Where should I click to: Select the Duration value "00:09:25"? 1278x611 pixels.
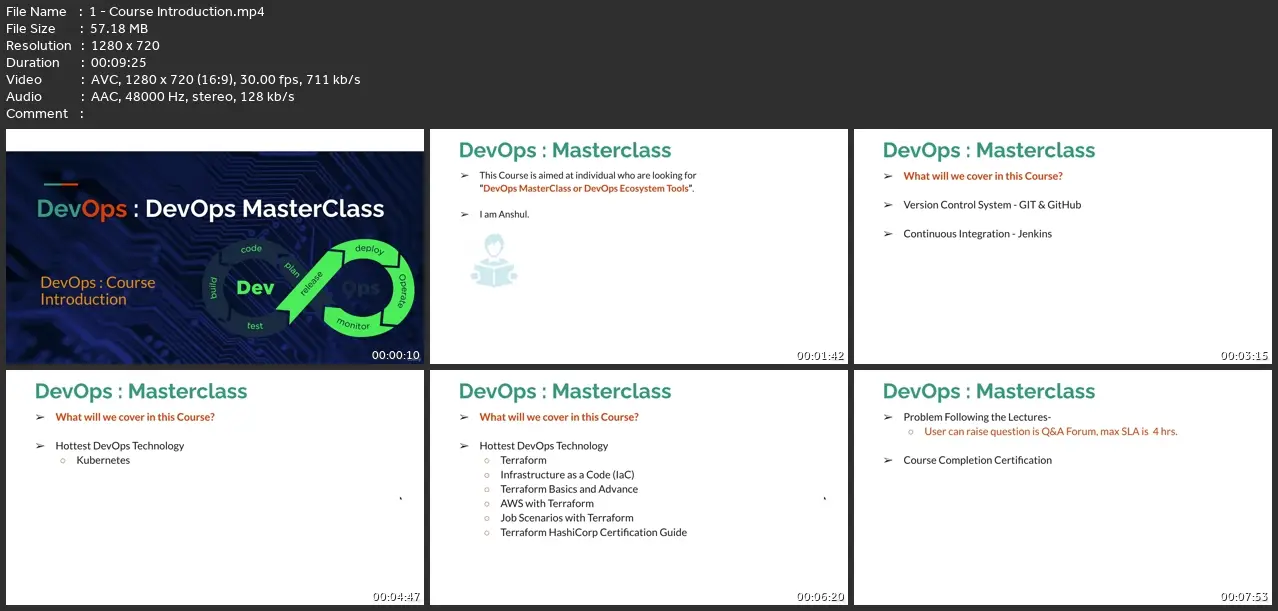tap(118, 63)
